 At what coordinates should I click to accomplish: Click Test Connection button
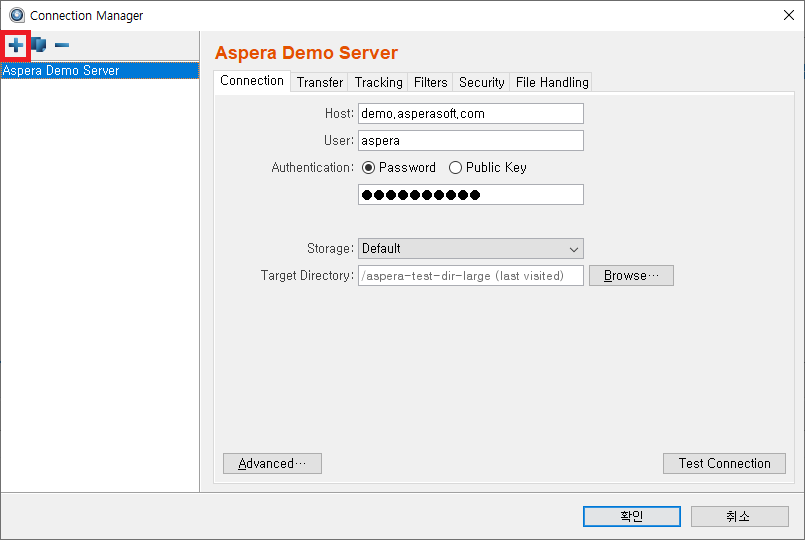pyautogui.click(x=724, y=464)
